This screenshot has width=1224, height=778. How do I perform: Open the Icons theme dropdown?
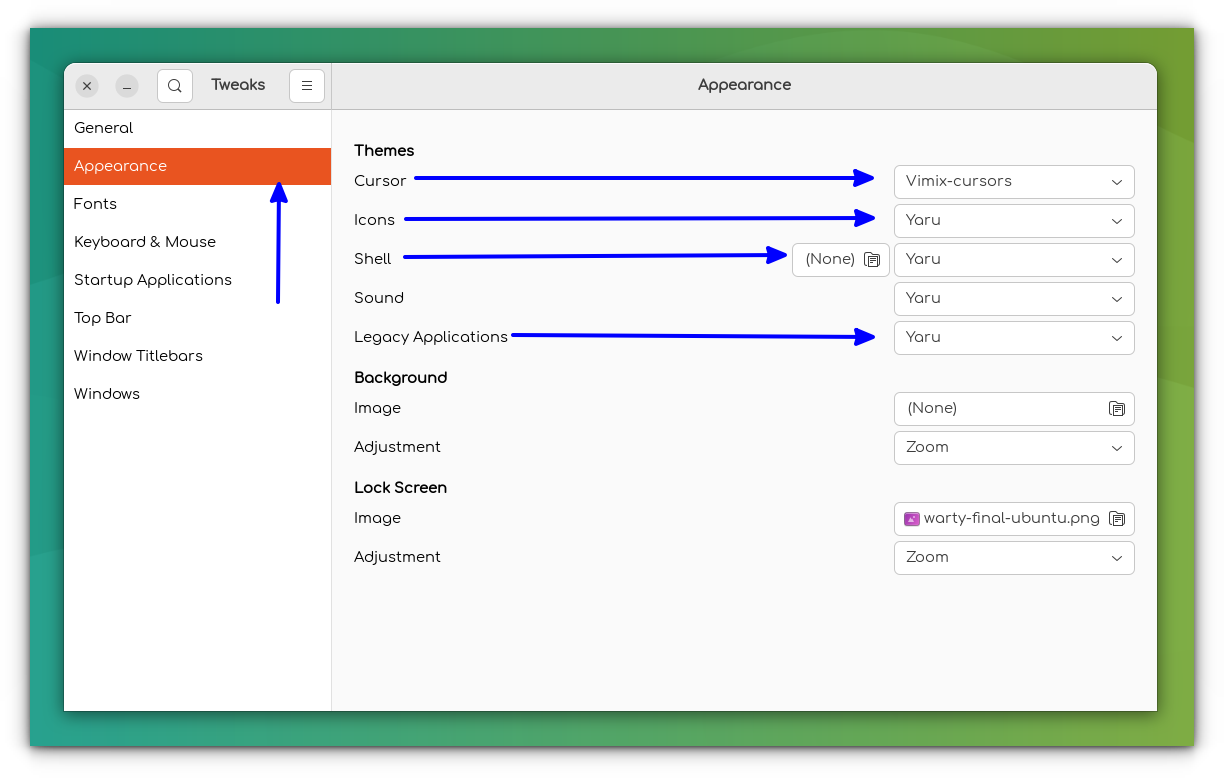pos(1013,220)
